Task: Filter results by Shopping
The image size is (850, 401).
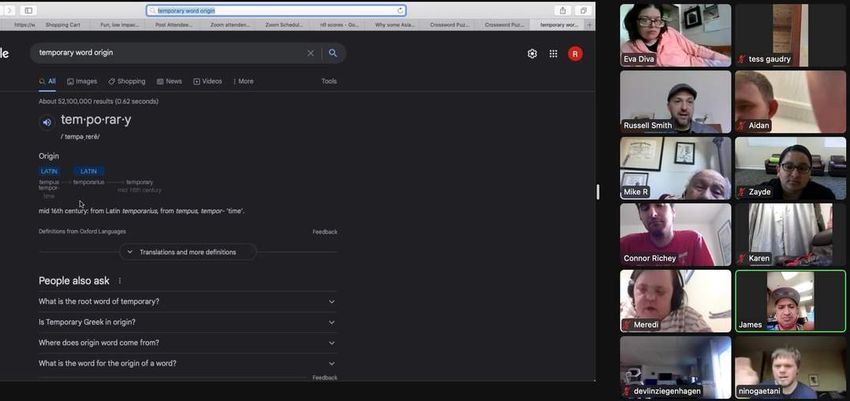Action: click(127, 82)
